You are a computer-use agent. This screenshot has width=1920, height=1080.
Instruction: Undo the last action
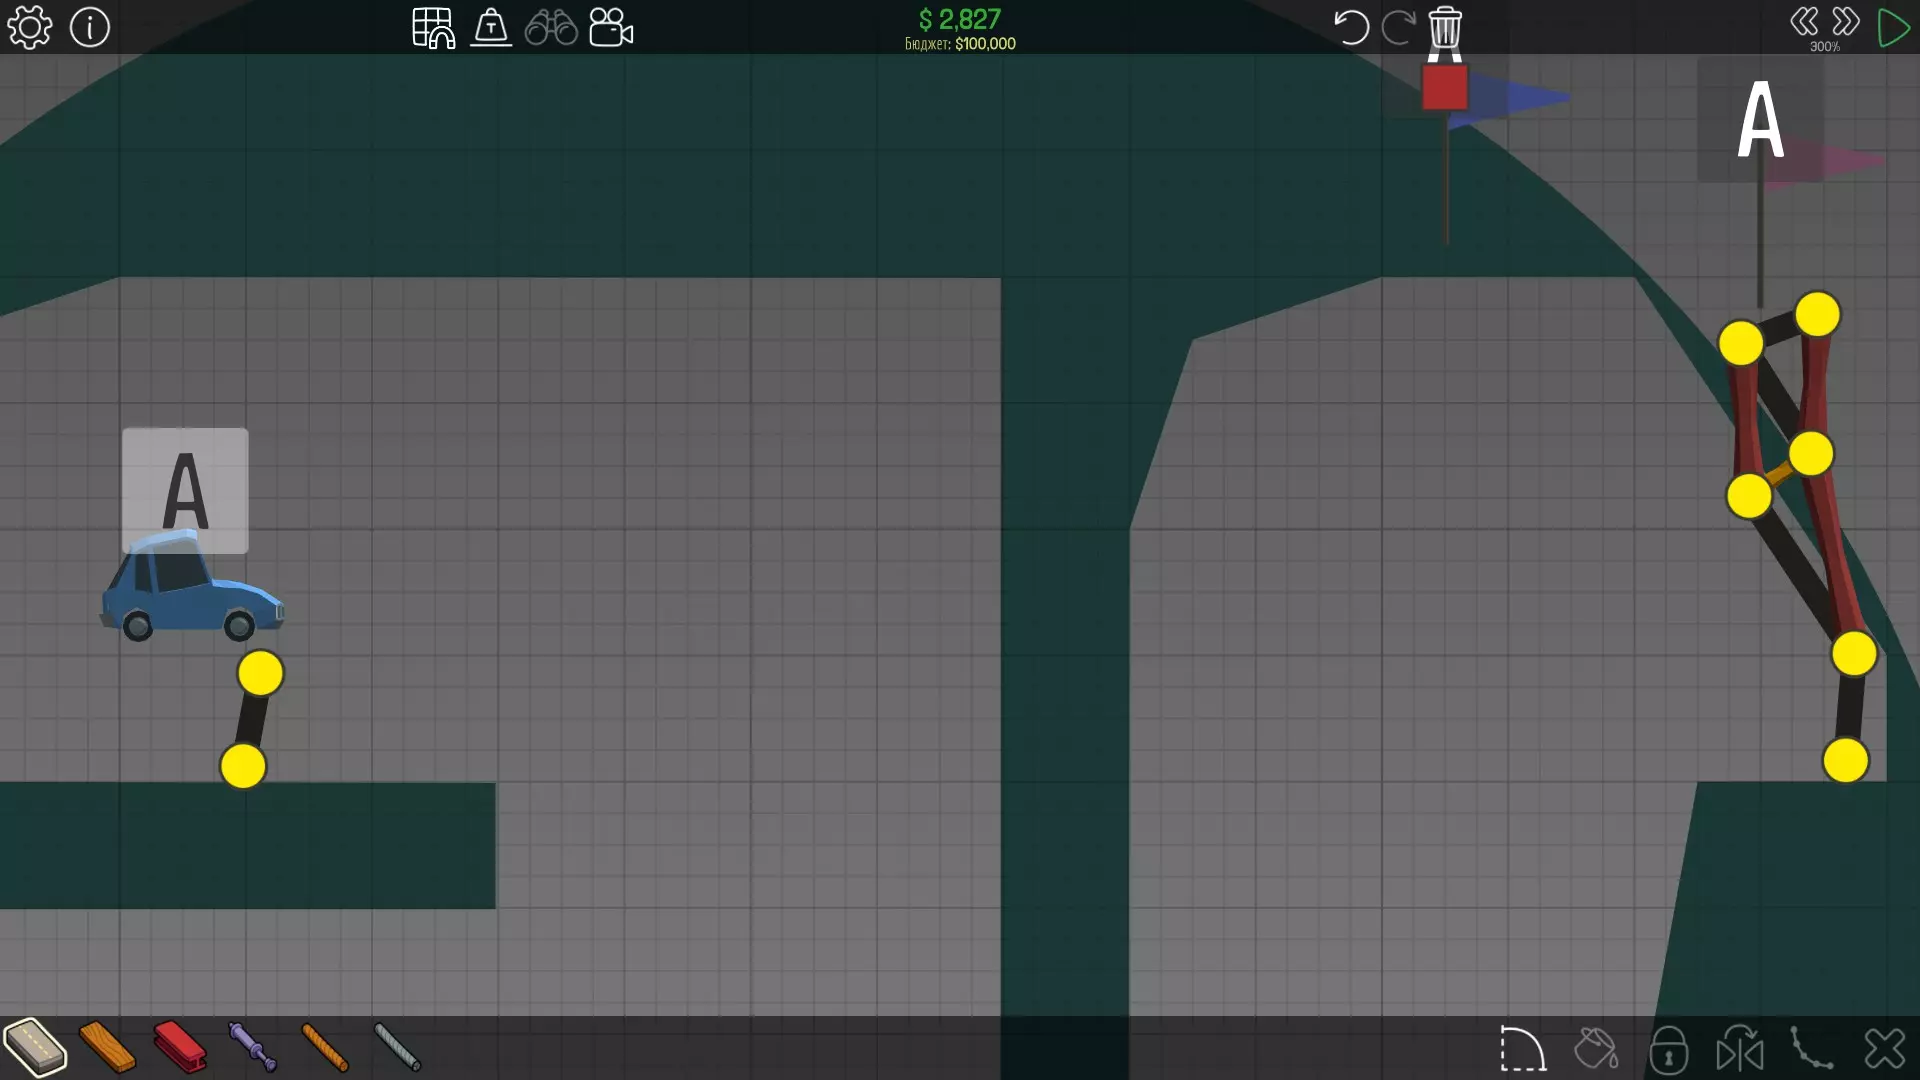coord(1351,27)
